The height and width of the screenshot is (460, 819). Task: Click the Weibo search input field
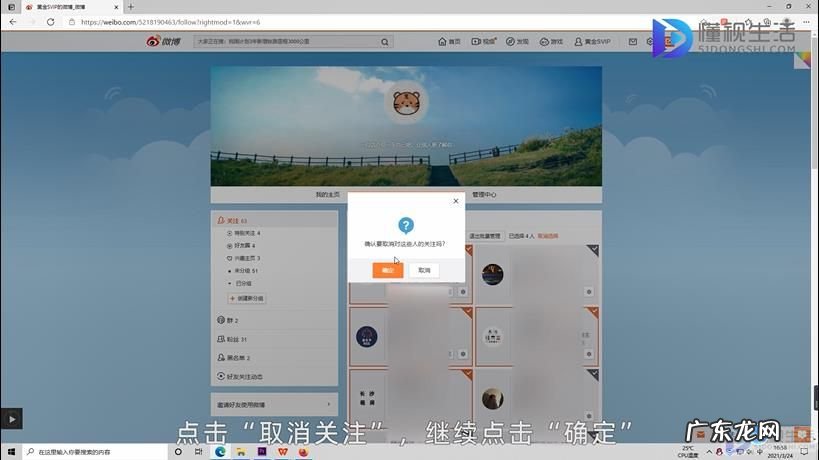coord(286,41)
